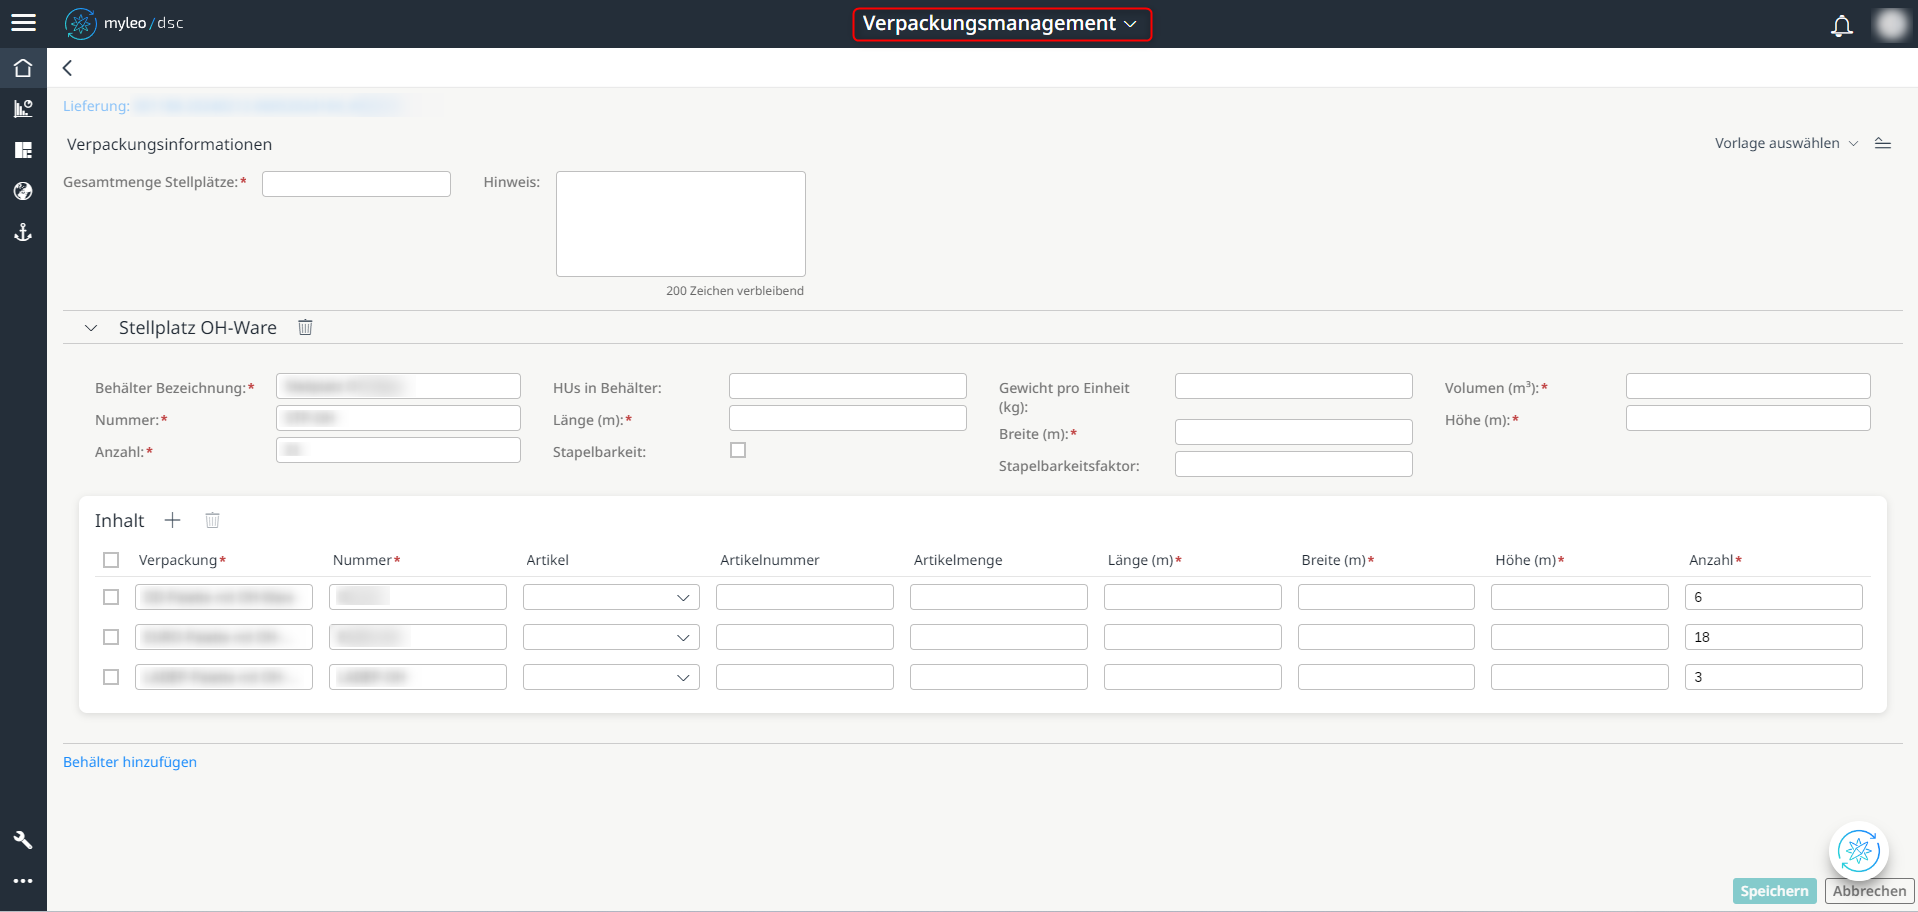Open the Artikel dropdown in the first row
Image resolution: width=1918 pixels, height=912 pixels.
[x=683, y=597]
